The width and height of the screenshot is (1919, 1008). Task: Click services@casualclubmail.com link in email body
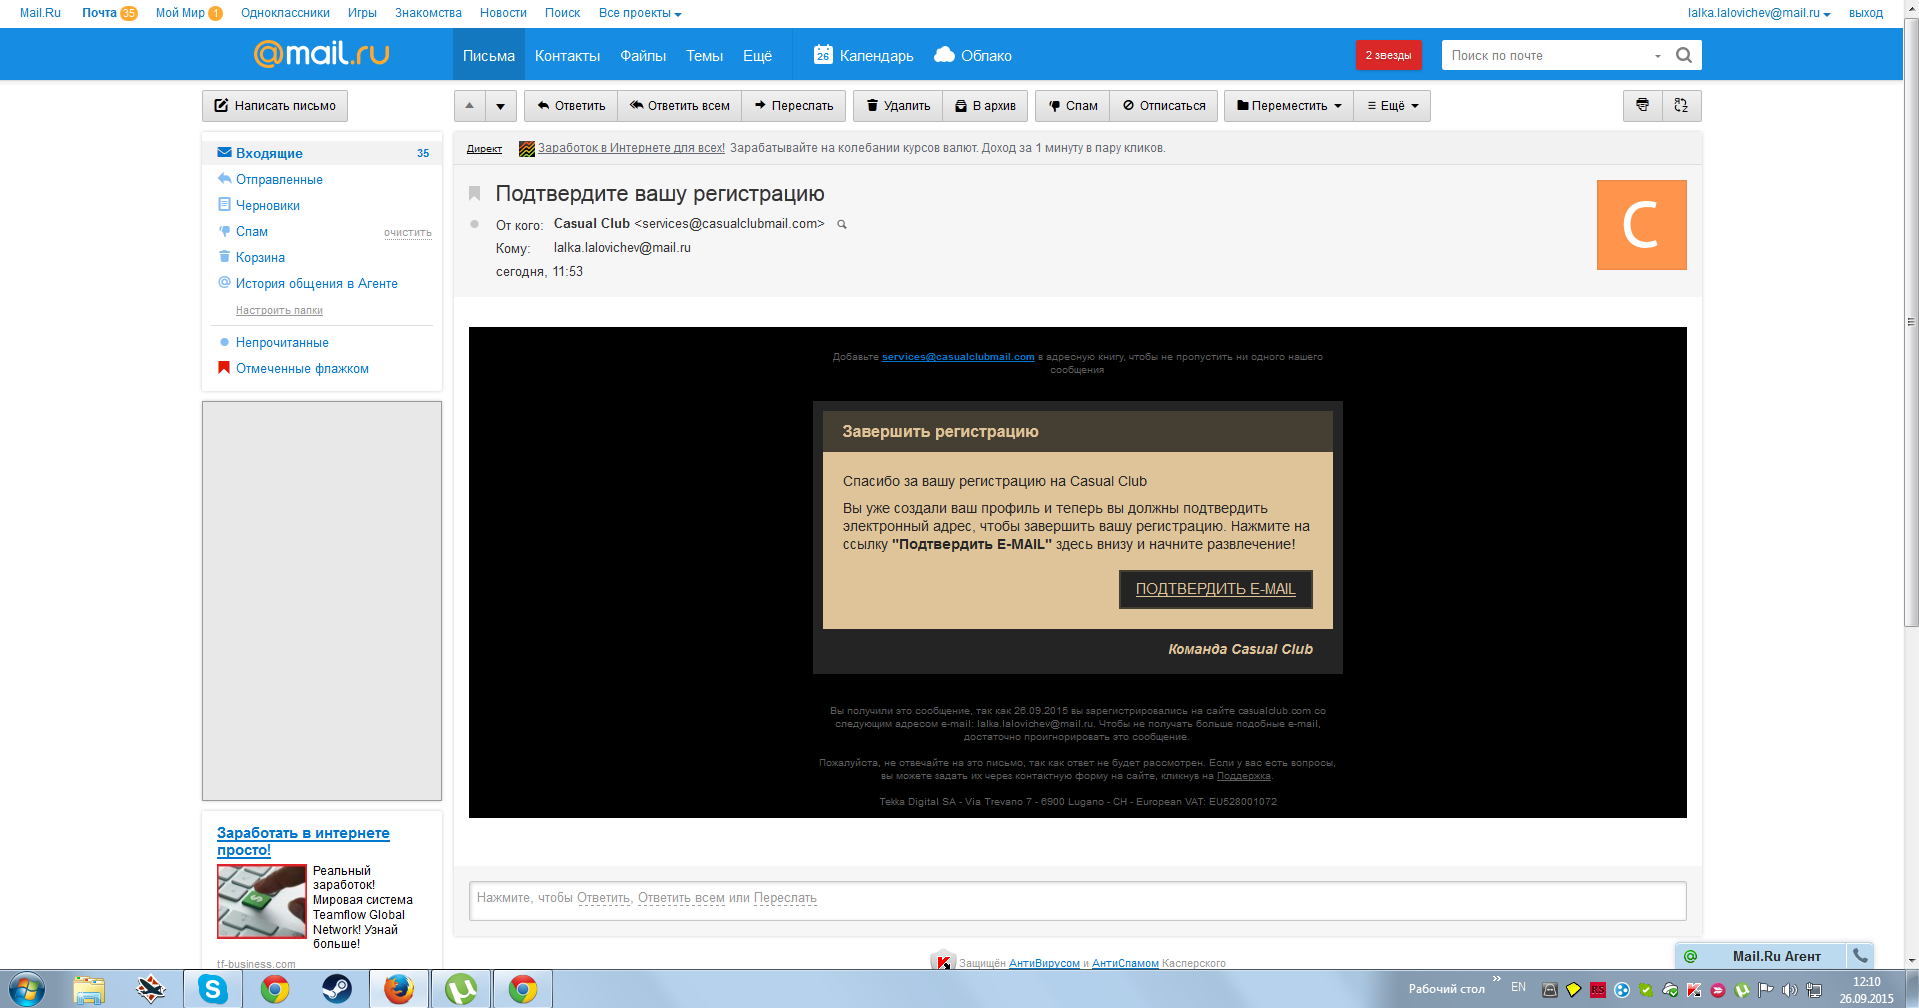point(958,357)
